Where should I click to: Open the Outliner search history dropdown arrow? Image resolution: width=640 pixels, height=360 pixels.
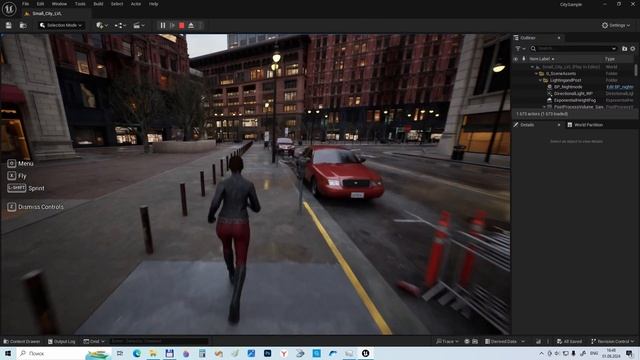613,49
